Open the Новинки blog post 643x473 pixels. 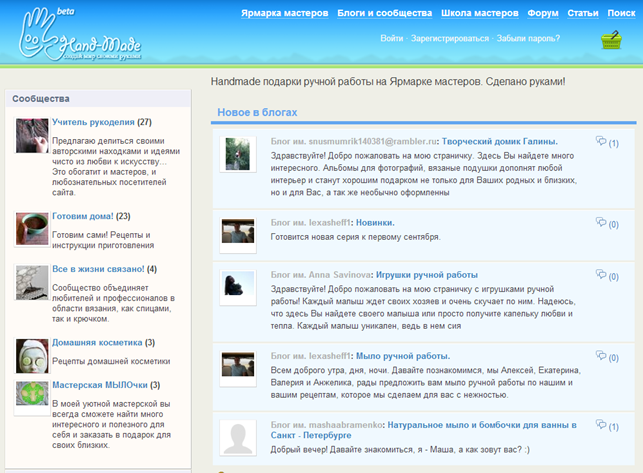click(x=375, y=223)
